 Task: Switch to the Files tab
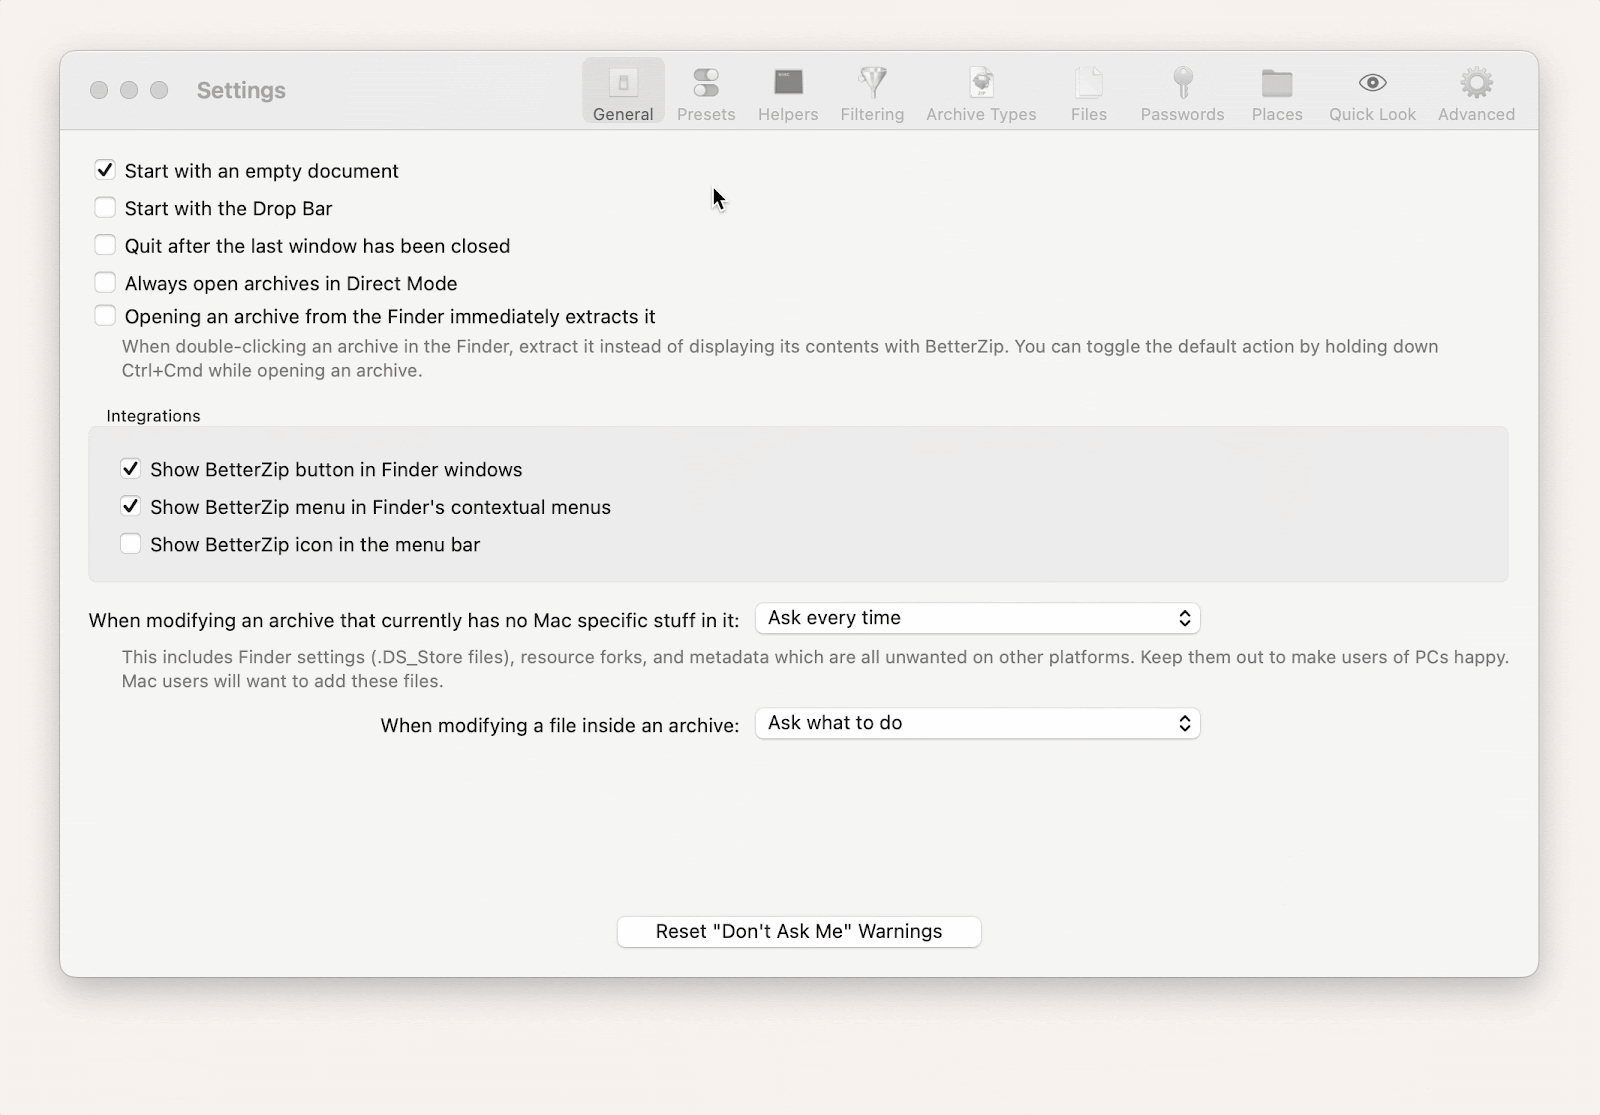click(1088, 90)
